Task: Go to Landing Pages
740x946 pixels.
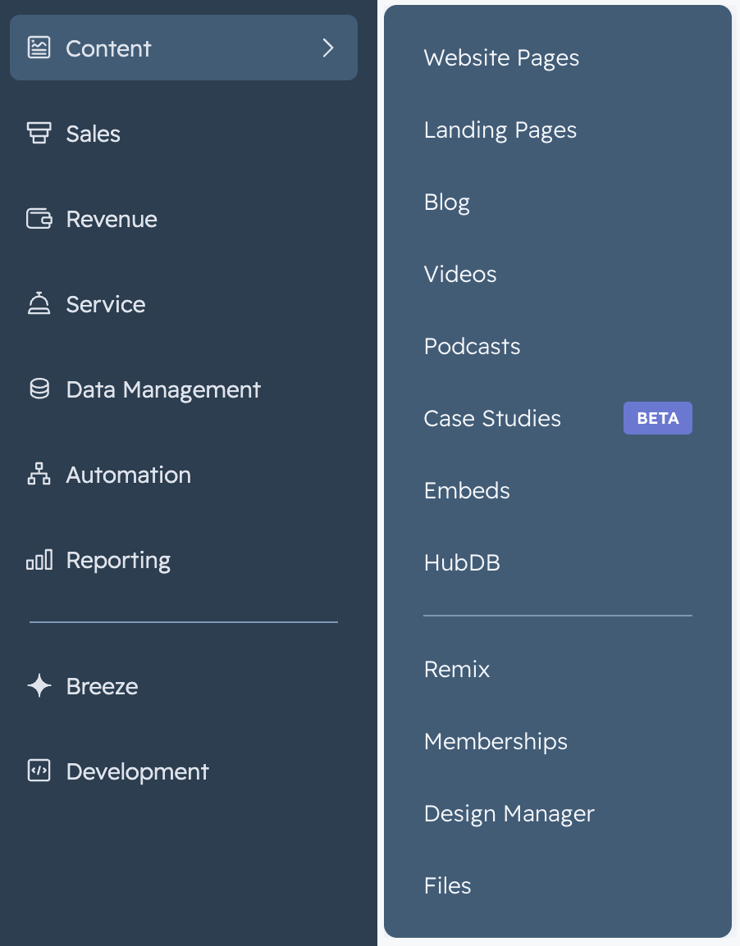Action: [x=500, y=130]
